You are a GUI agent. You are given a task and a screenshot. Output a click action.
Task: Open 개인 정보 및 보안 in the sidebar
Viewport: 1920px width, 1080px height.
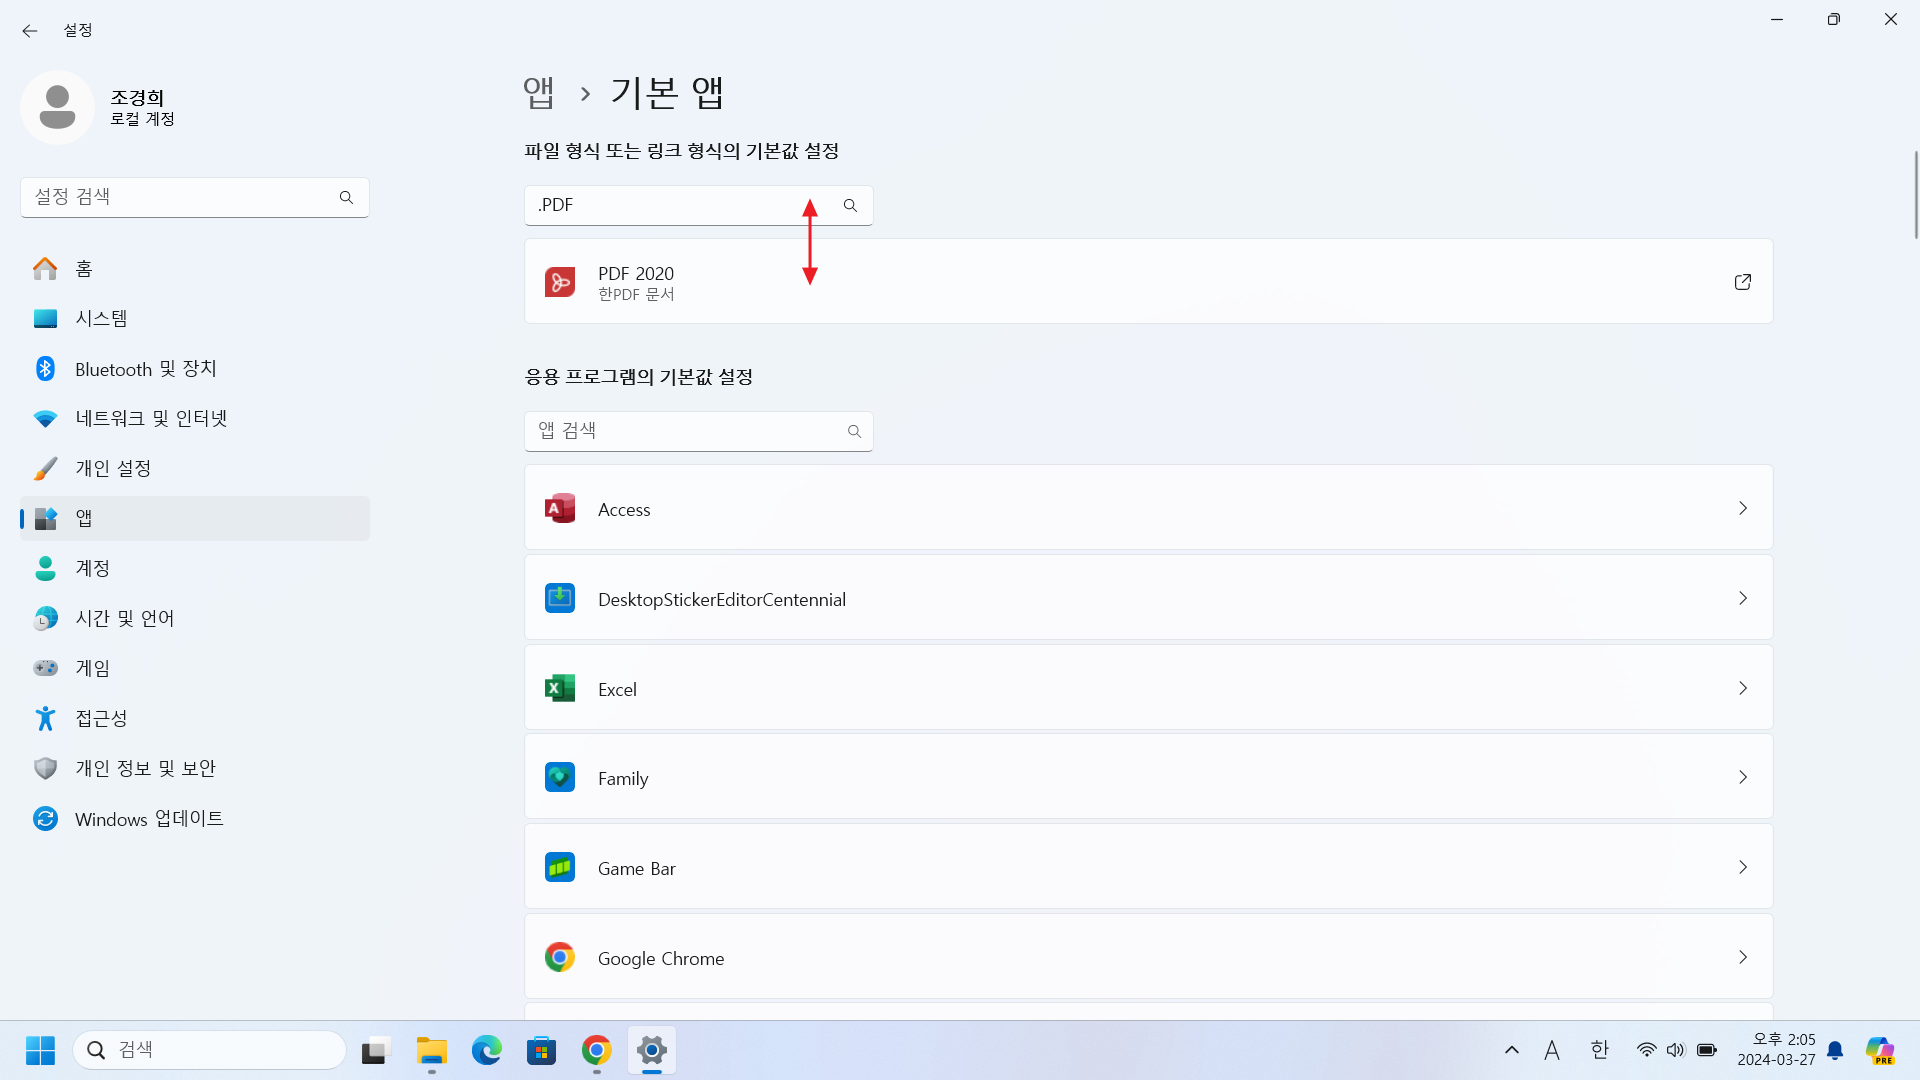point(195,768)
